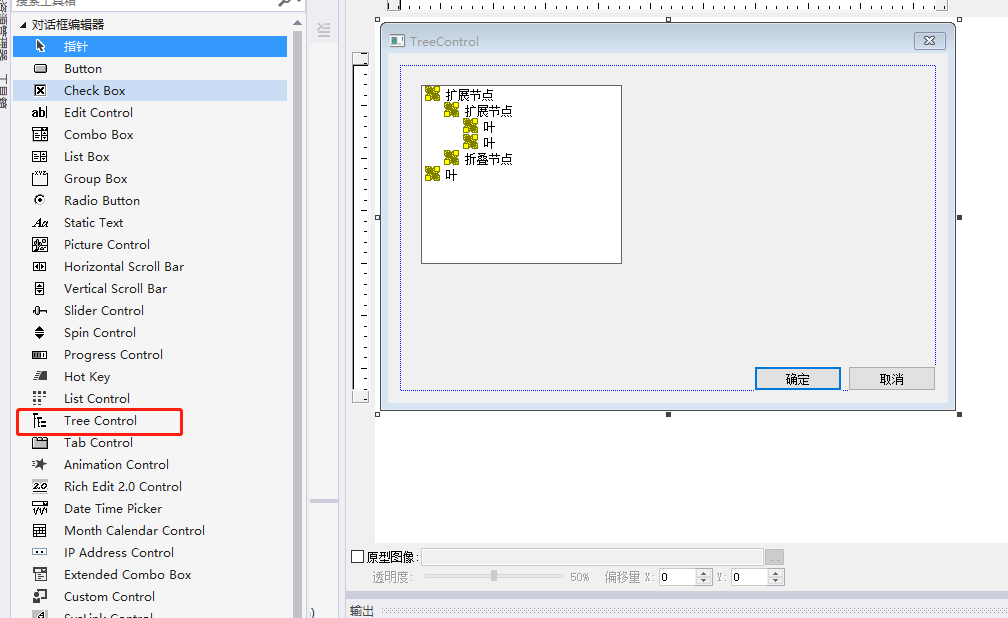Image resolution: width=1008 pixels, height=618 pixels.
Task: Select the nested 扩展节点 tree item
Action: [489, 111]
